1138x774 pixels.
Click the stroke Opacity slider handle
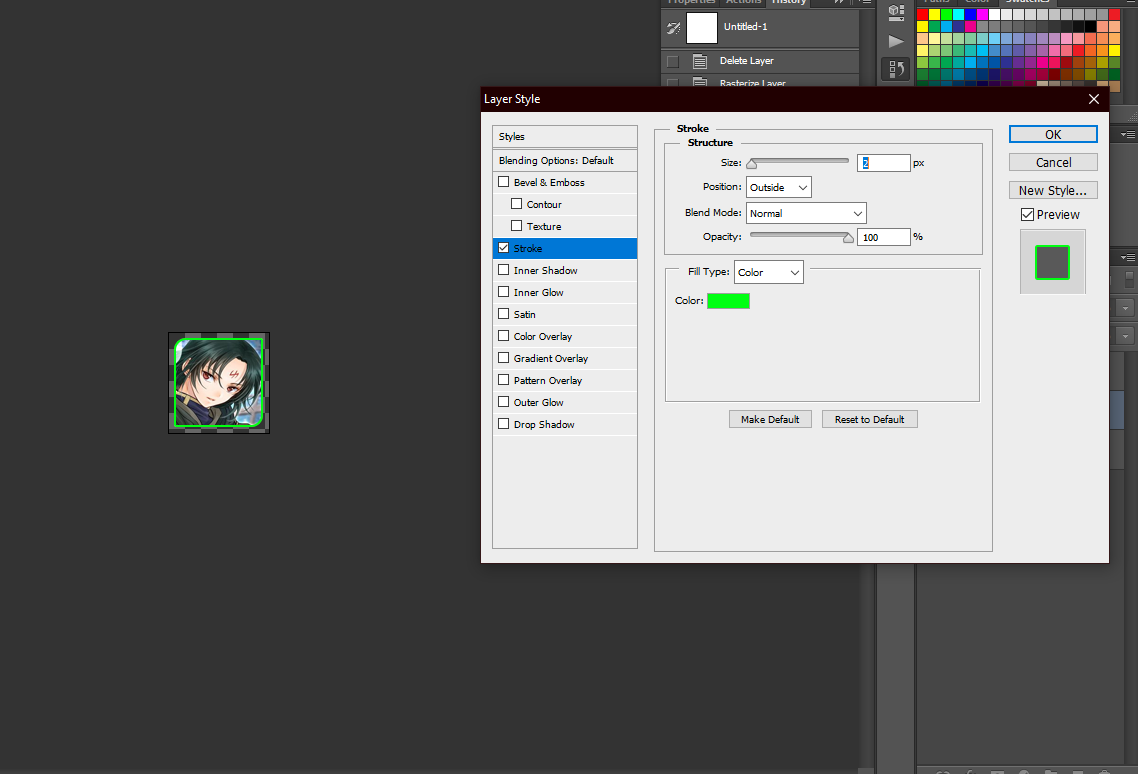848,238
